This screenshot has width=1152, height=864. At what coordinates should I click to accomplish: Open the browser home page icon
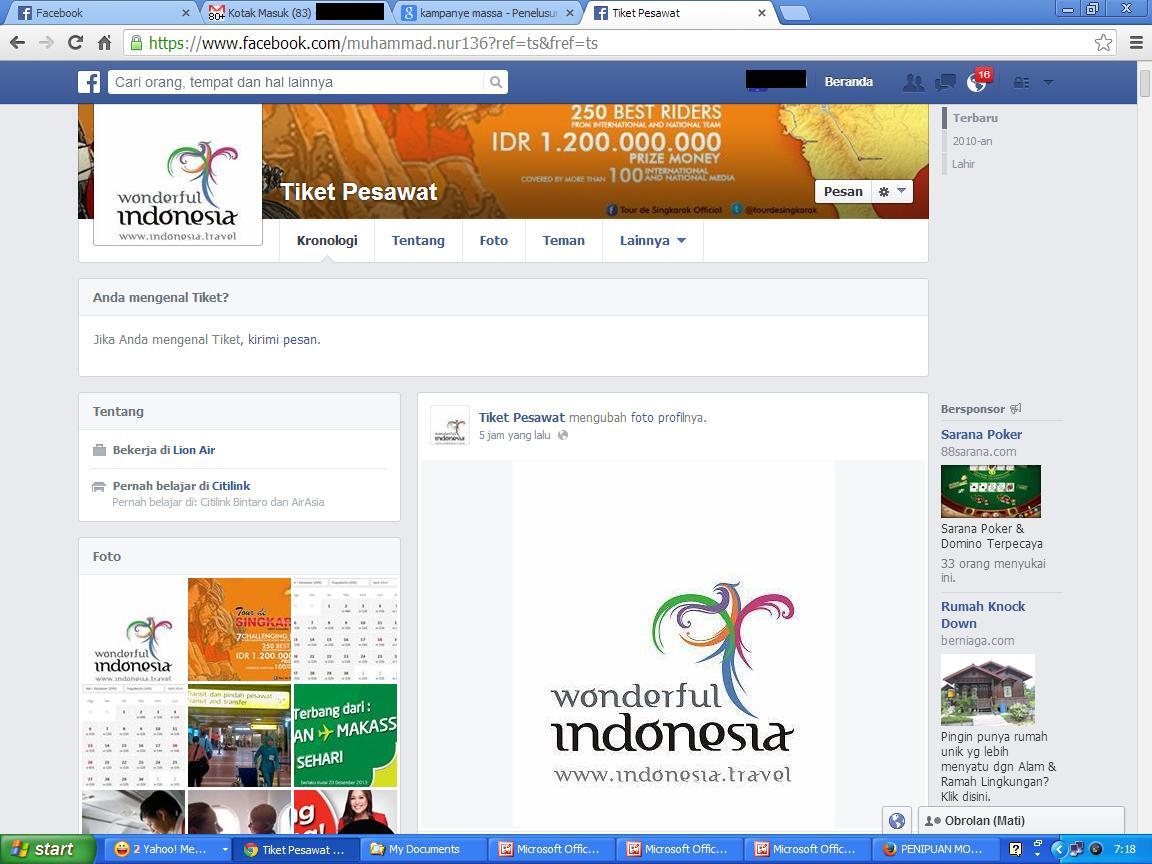(x=104, y=43)
